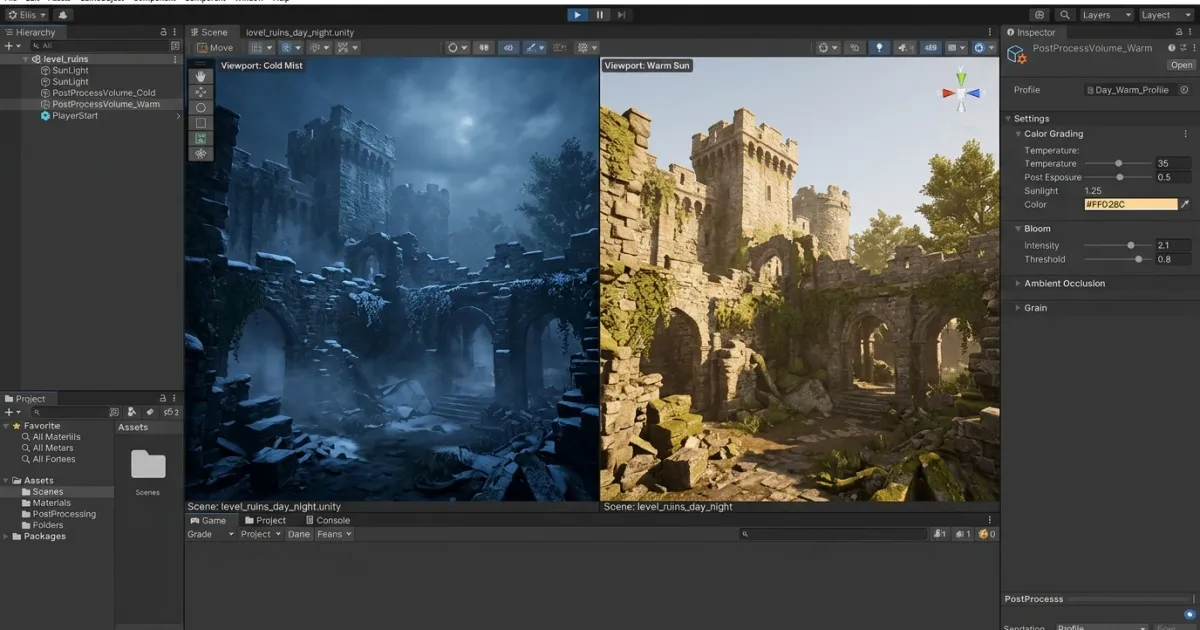
Task: Select the Rotate circle tool in overlay
Action: (201, 107)
